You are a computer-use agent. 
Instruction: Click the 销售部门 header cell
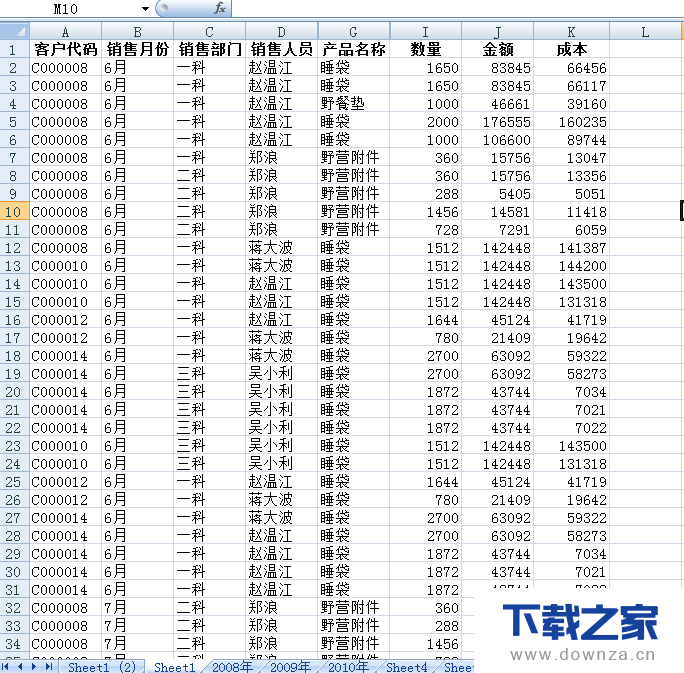[209, 49]
